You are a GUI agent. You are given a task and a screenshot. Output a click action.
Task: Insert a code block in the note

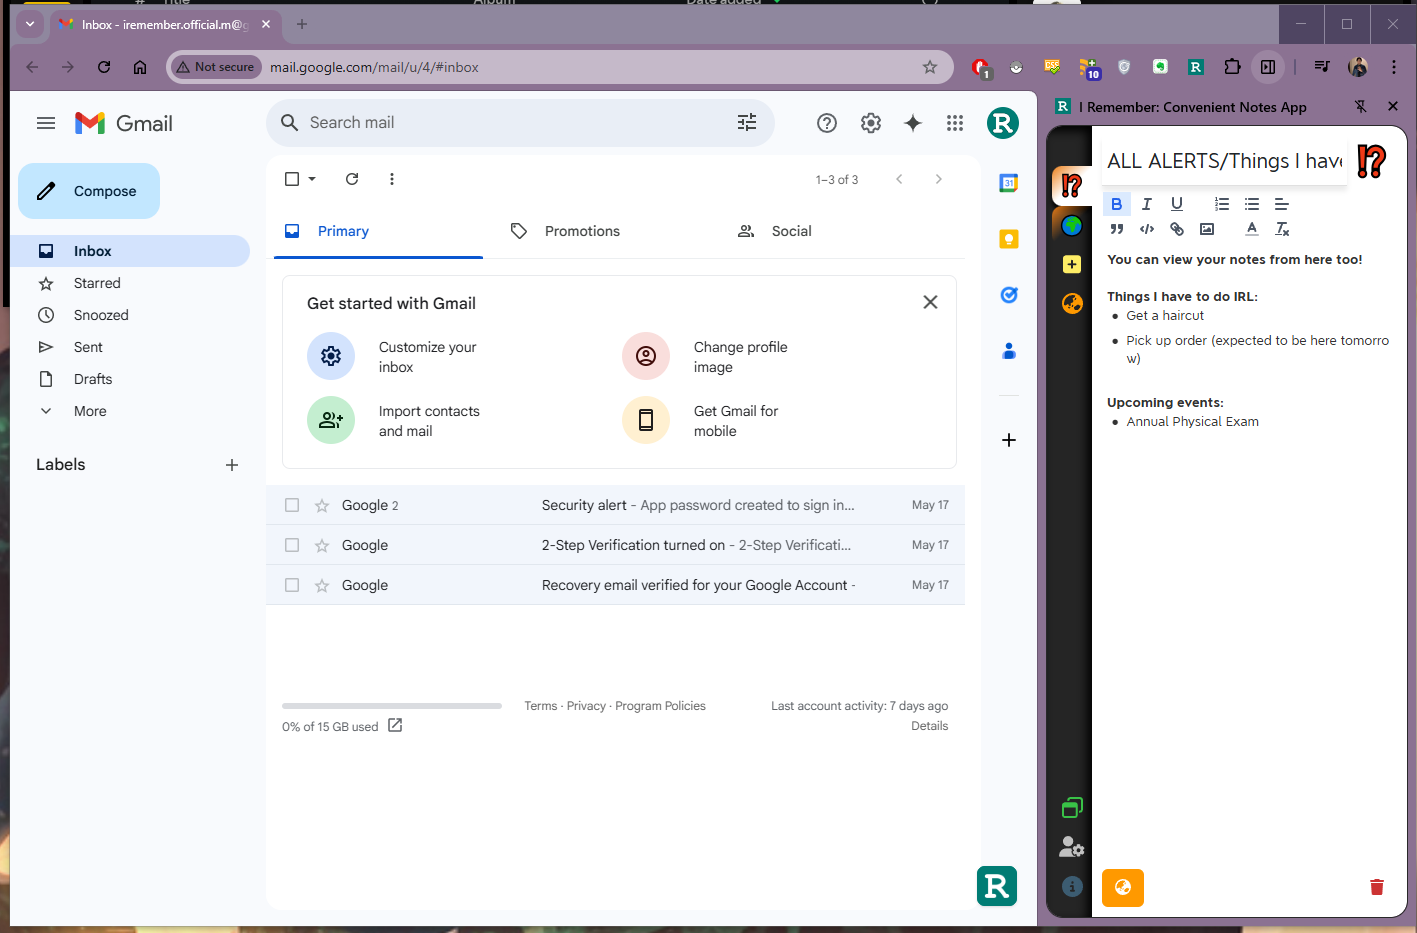(1146, 229)
